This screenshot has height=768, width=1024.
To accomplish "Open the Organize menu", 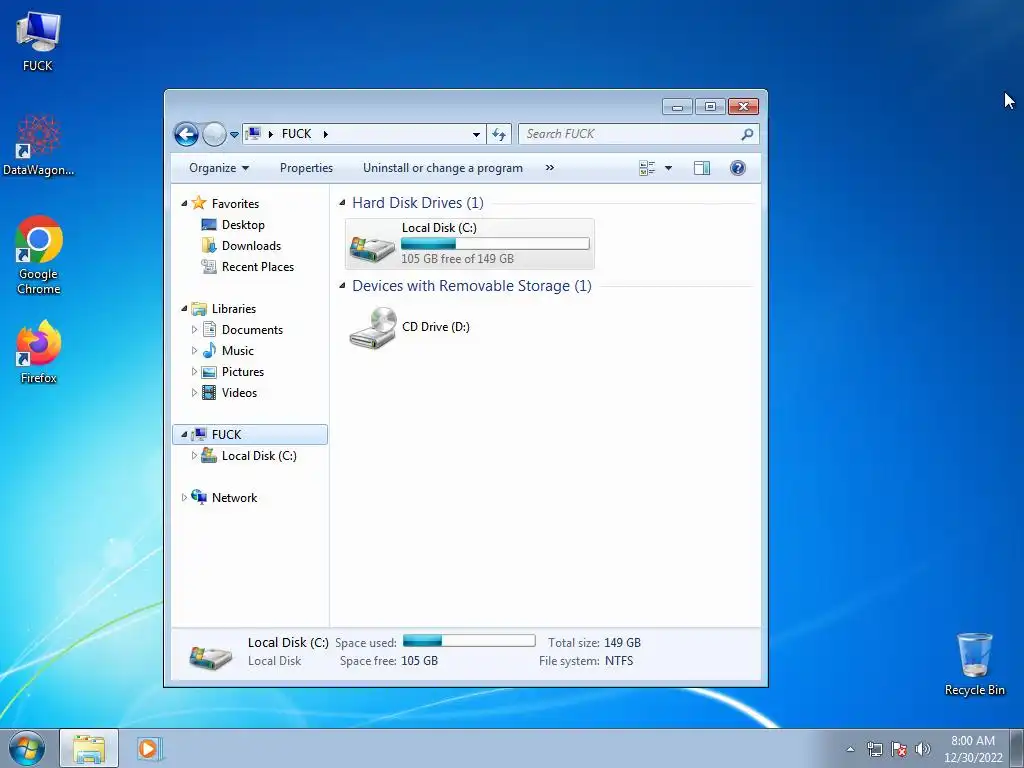I will pyautogui.click(x=219, y=168).
